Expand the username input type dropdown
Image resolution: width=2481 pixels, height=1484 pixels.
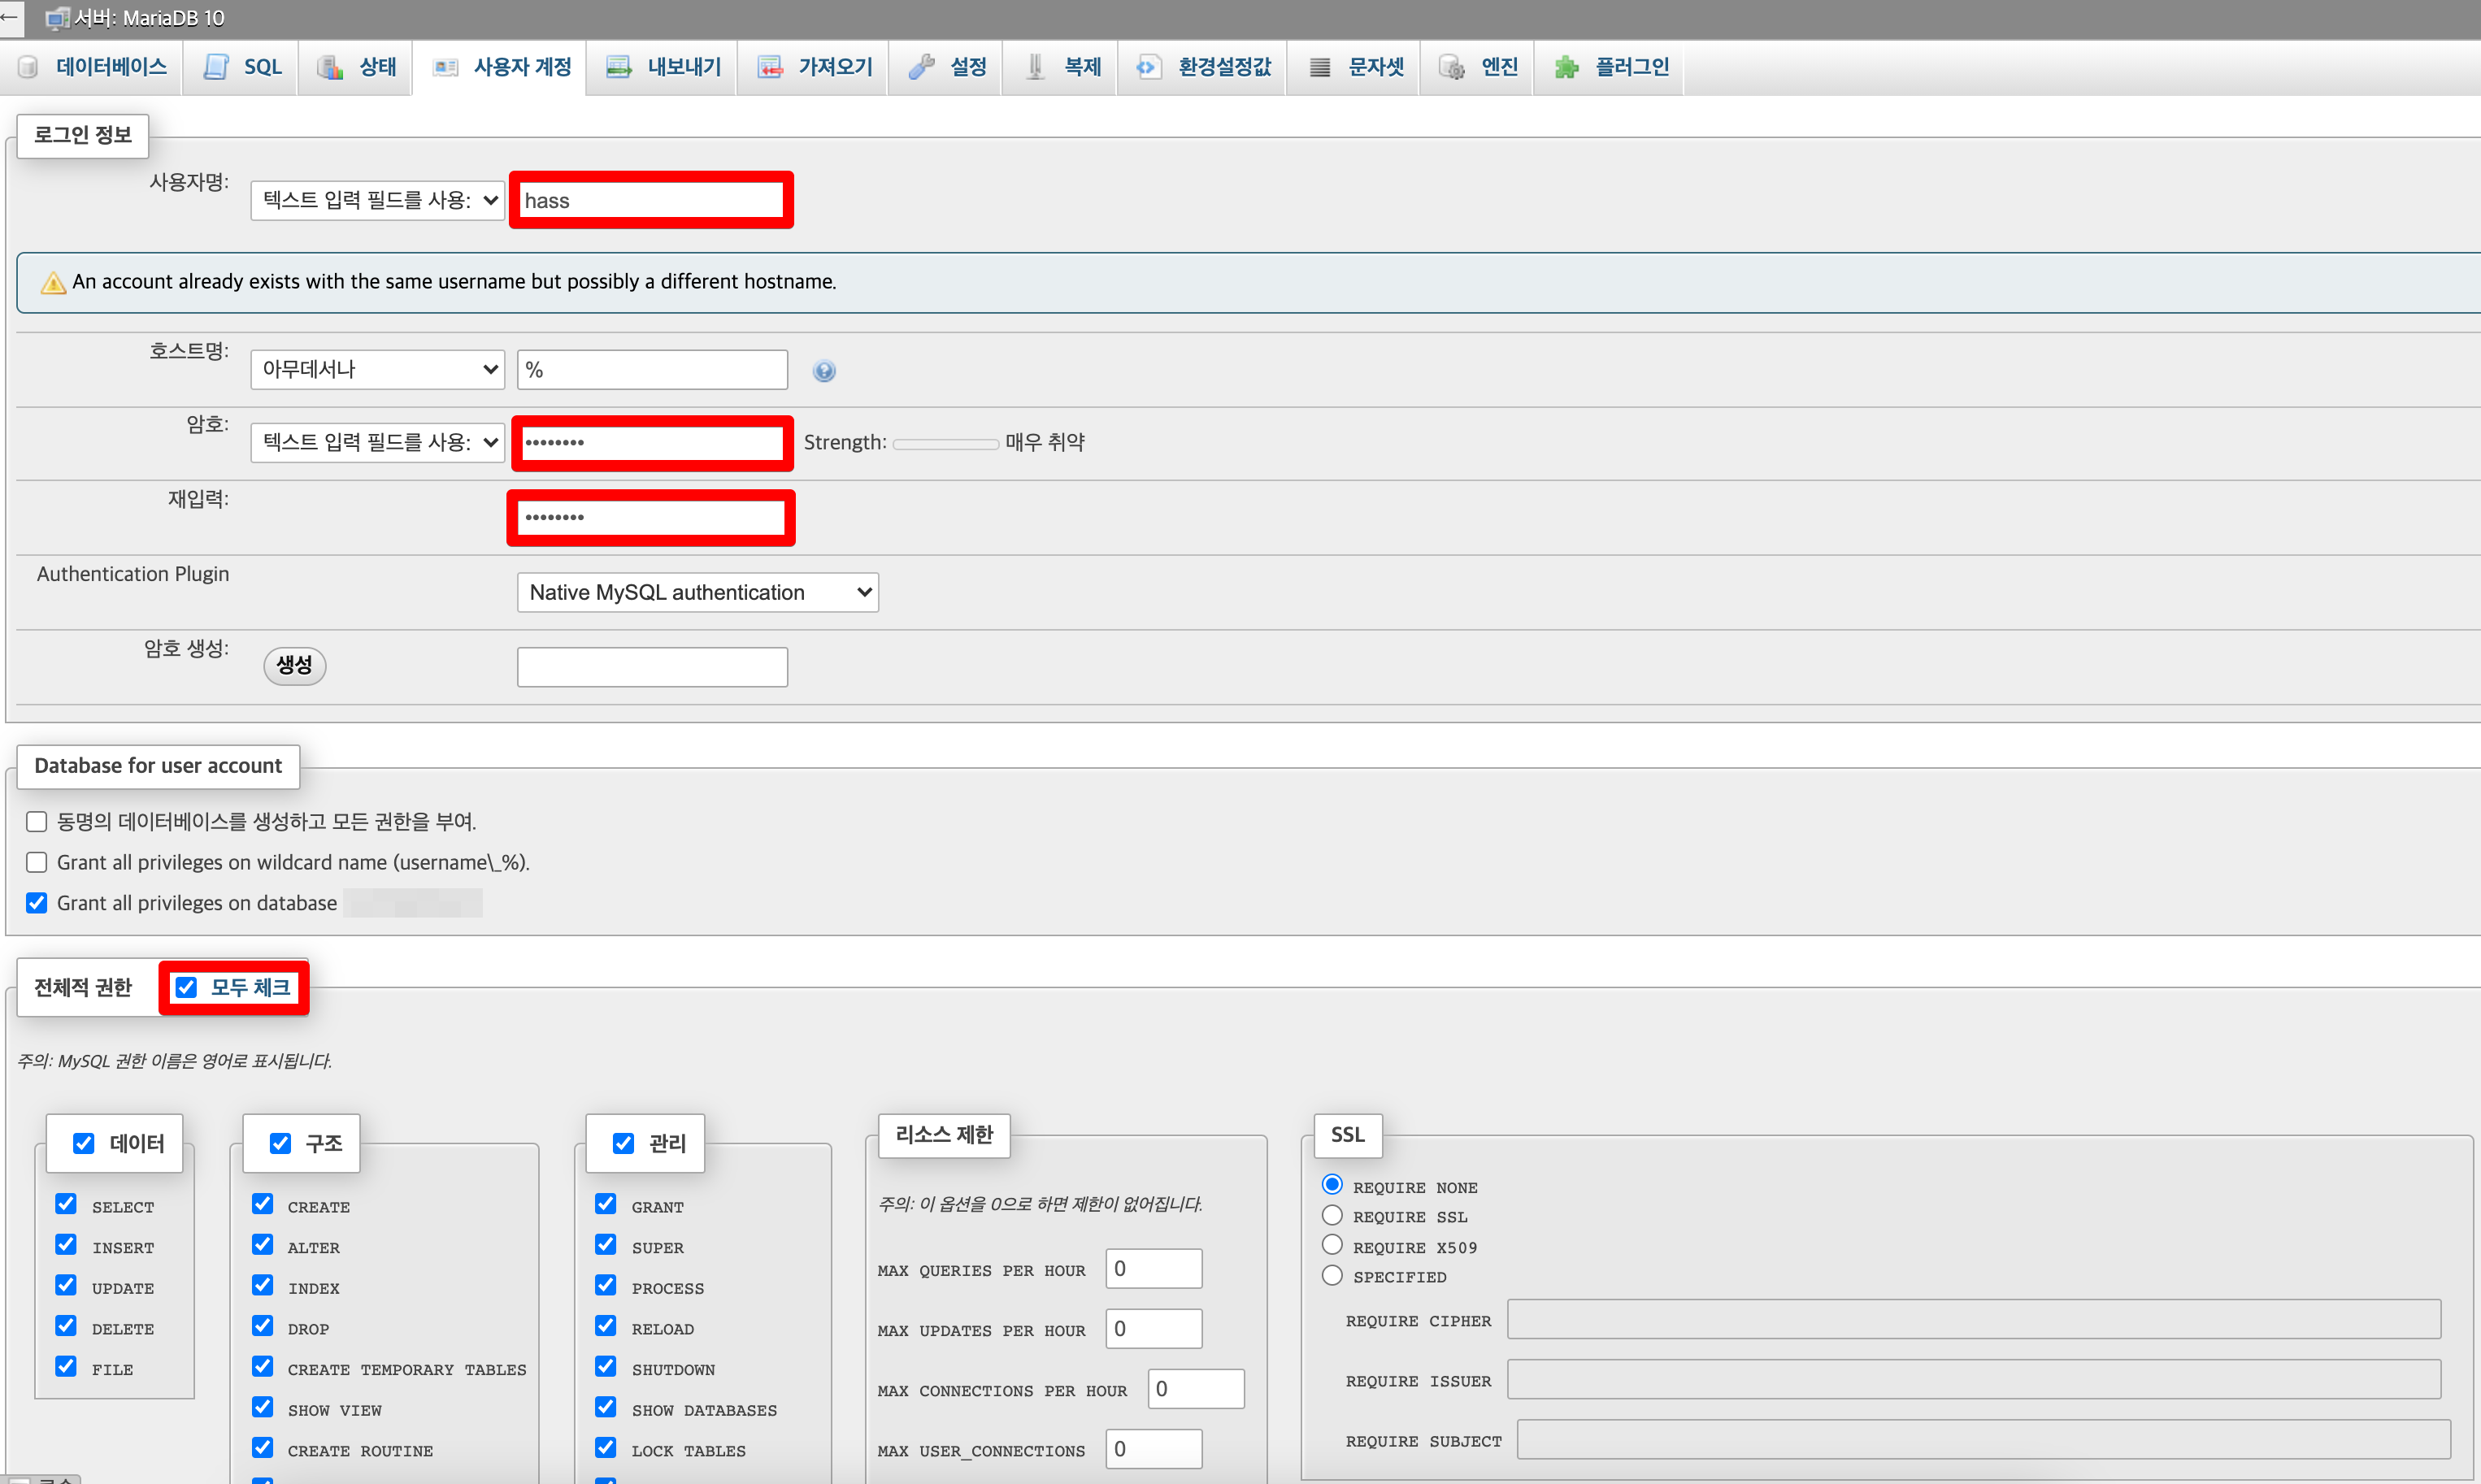coord(377,200)
